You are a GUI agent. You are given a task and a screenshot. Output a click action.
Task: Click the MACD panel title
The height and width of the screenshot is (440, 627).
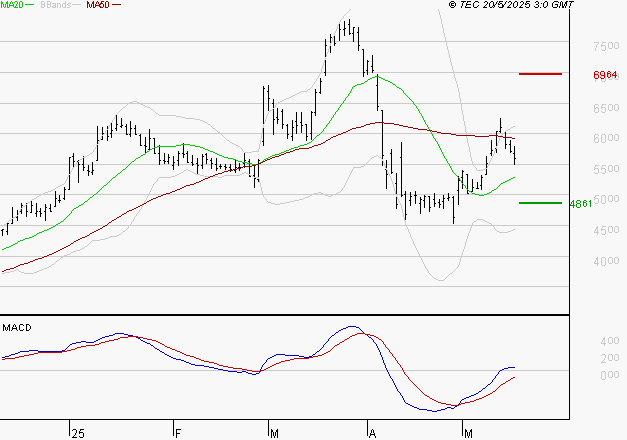click(16, 327)
